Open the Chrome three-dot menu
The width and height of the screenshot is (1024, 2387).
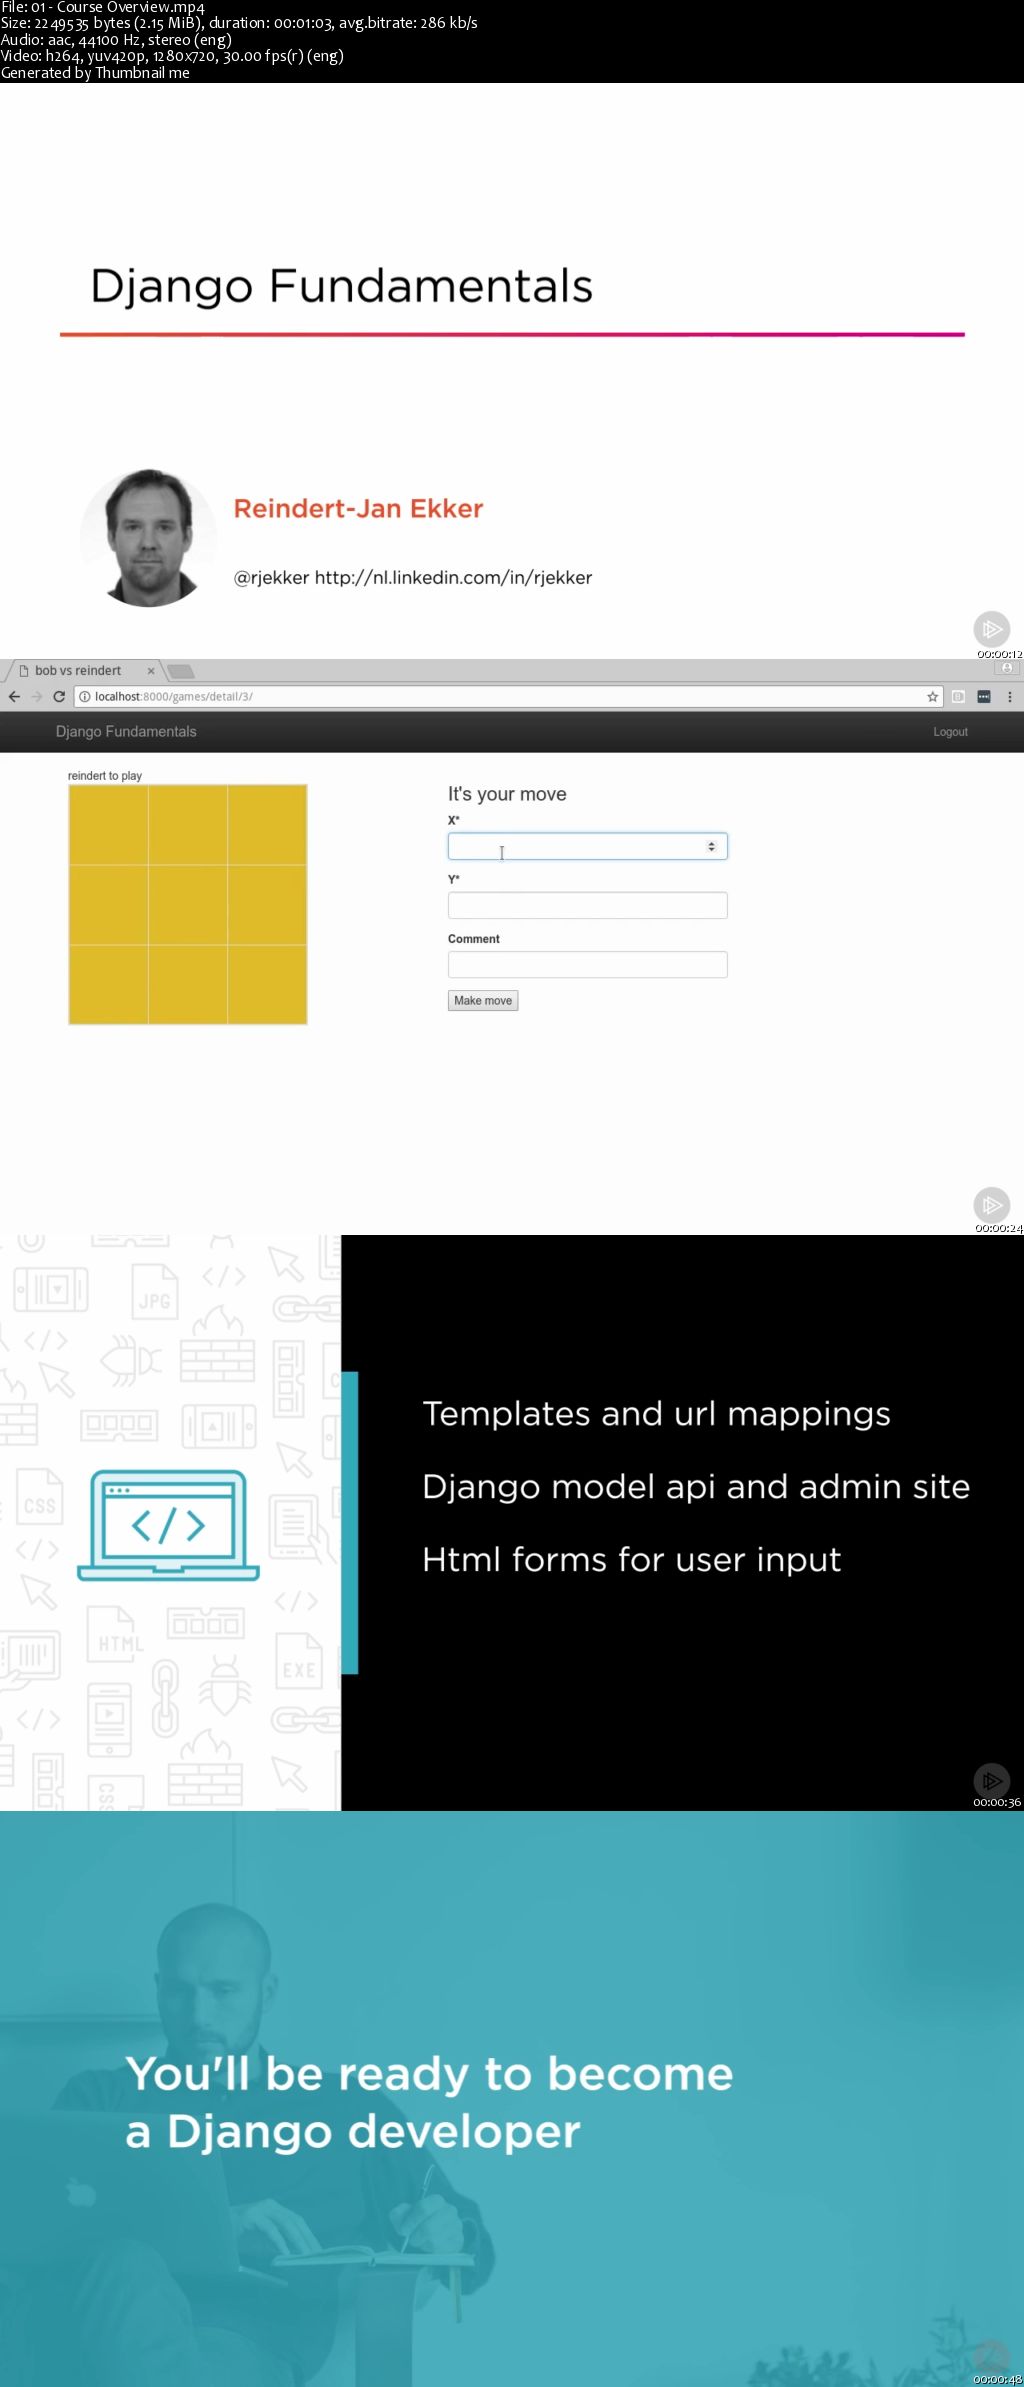tap(1010, 697)
